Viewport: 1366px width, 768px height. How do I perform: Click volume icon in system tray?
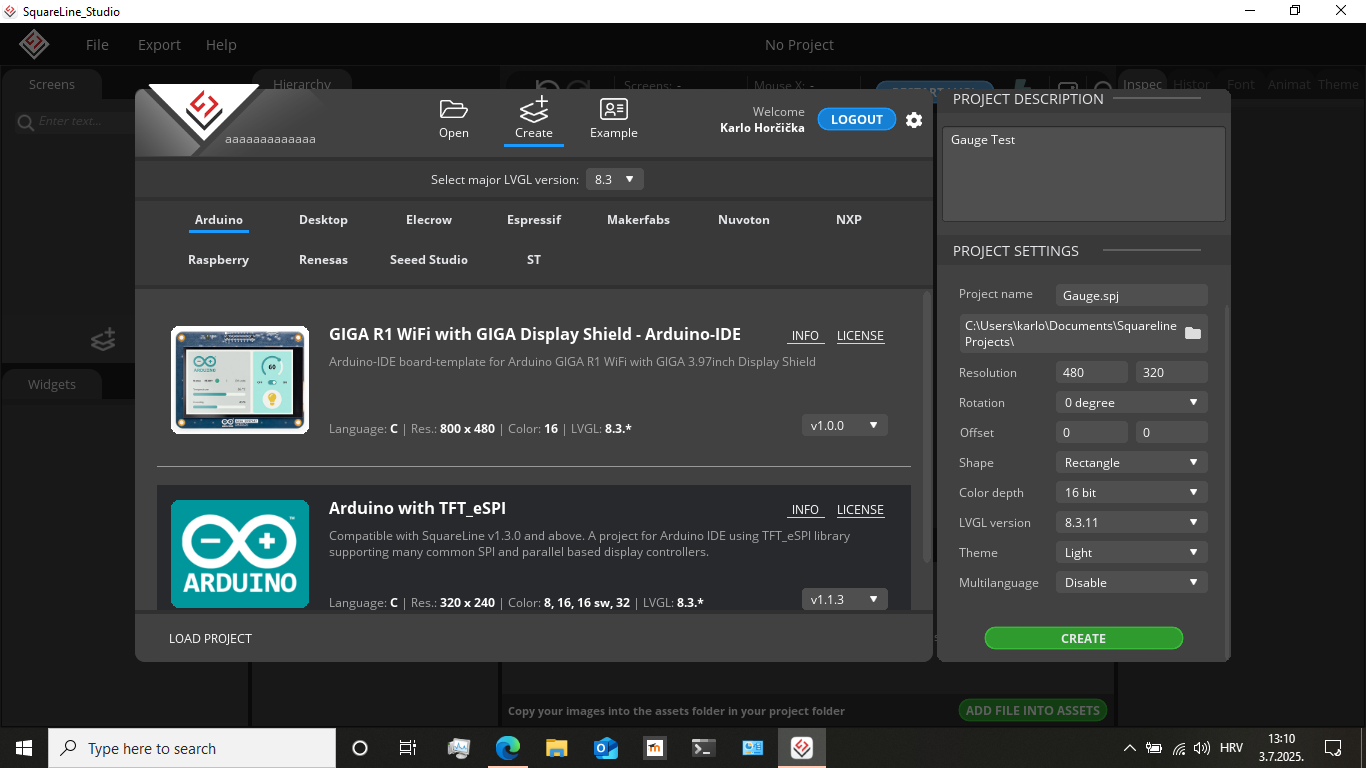click(x=1202, y=748)
